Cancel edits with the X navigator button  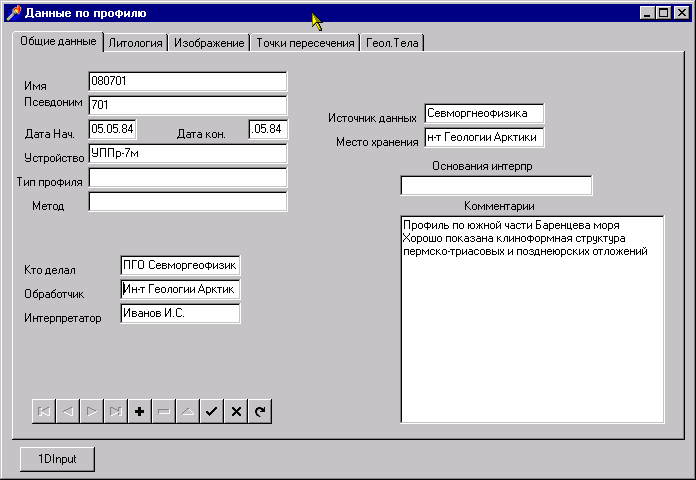click(236, 411)
